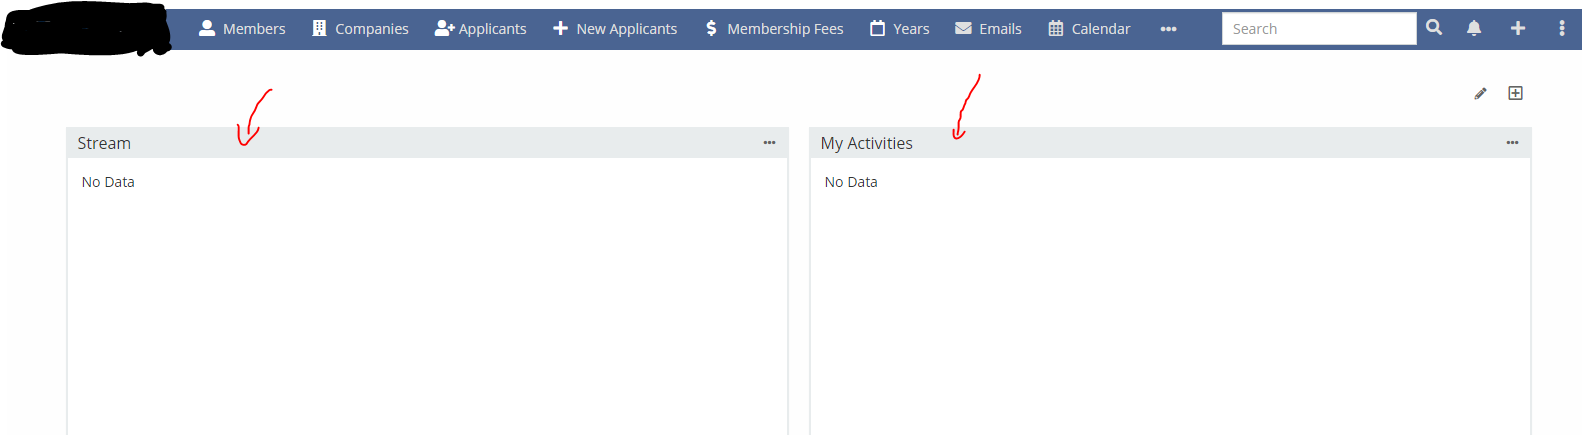The width and height of the screenshot is (1582, 435).
Task: Go to the Calendar tab
Action: pos(1089,29)
